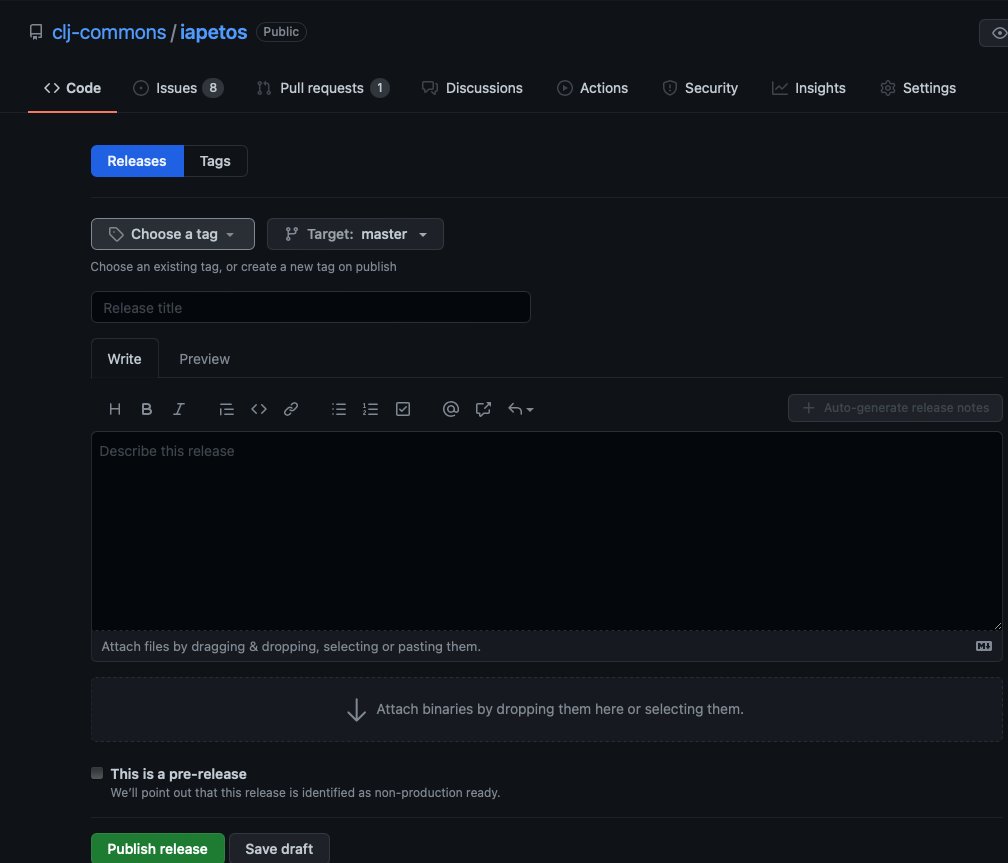The image size is (1008, 863).
Task: Add a link with the link icon
Action: click(x=291, y=409)
